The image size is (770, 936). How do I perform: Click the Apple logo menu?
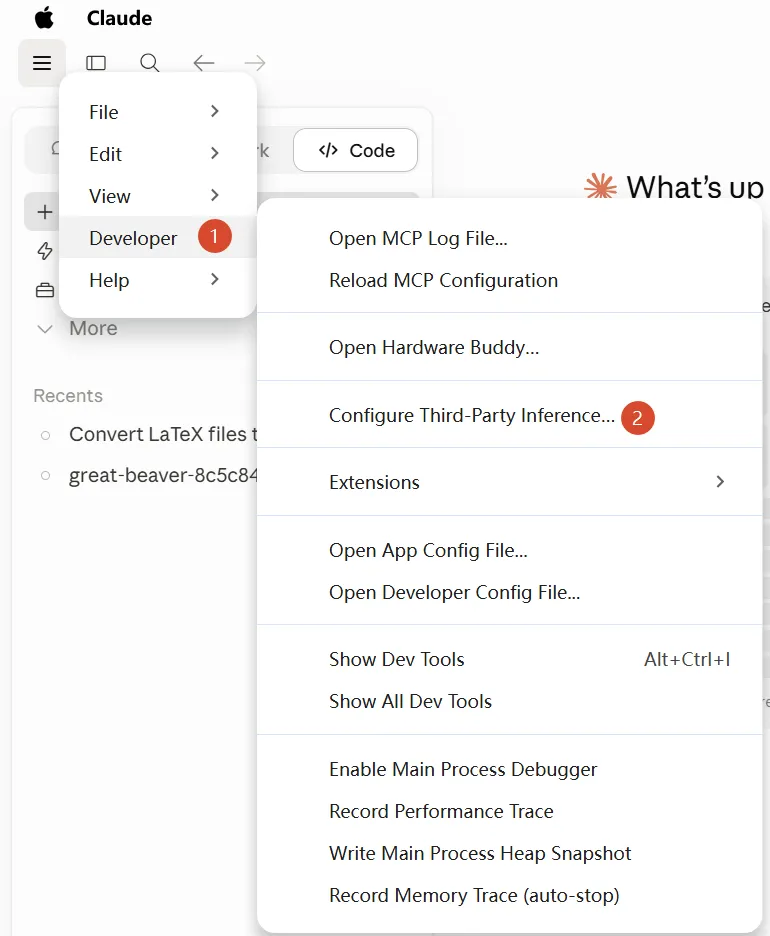point(44,18)
